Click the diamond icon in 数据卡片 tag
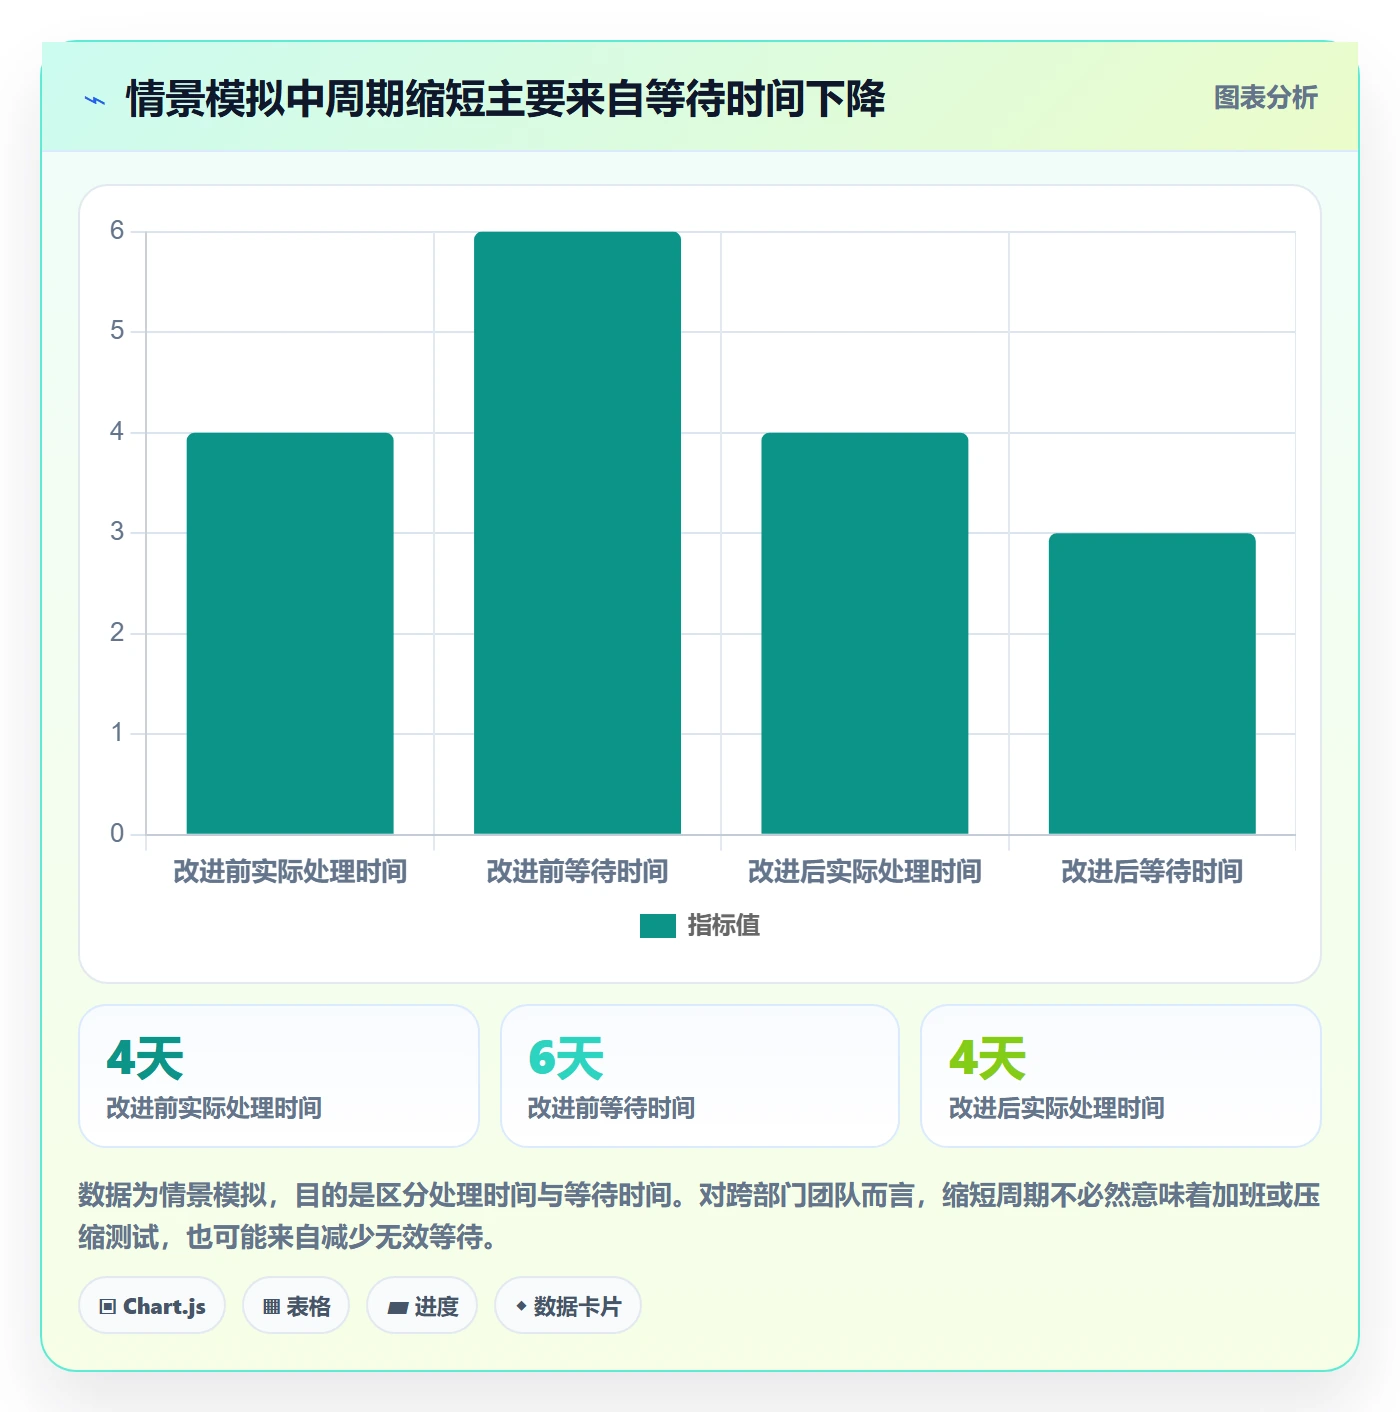This screenshot has width=1400, height=1412. (521, 1306)
